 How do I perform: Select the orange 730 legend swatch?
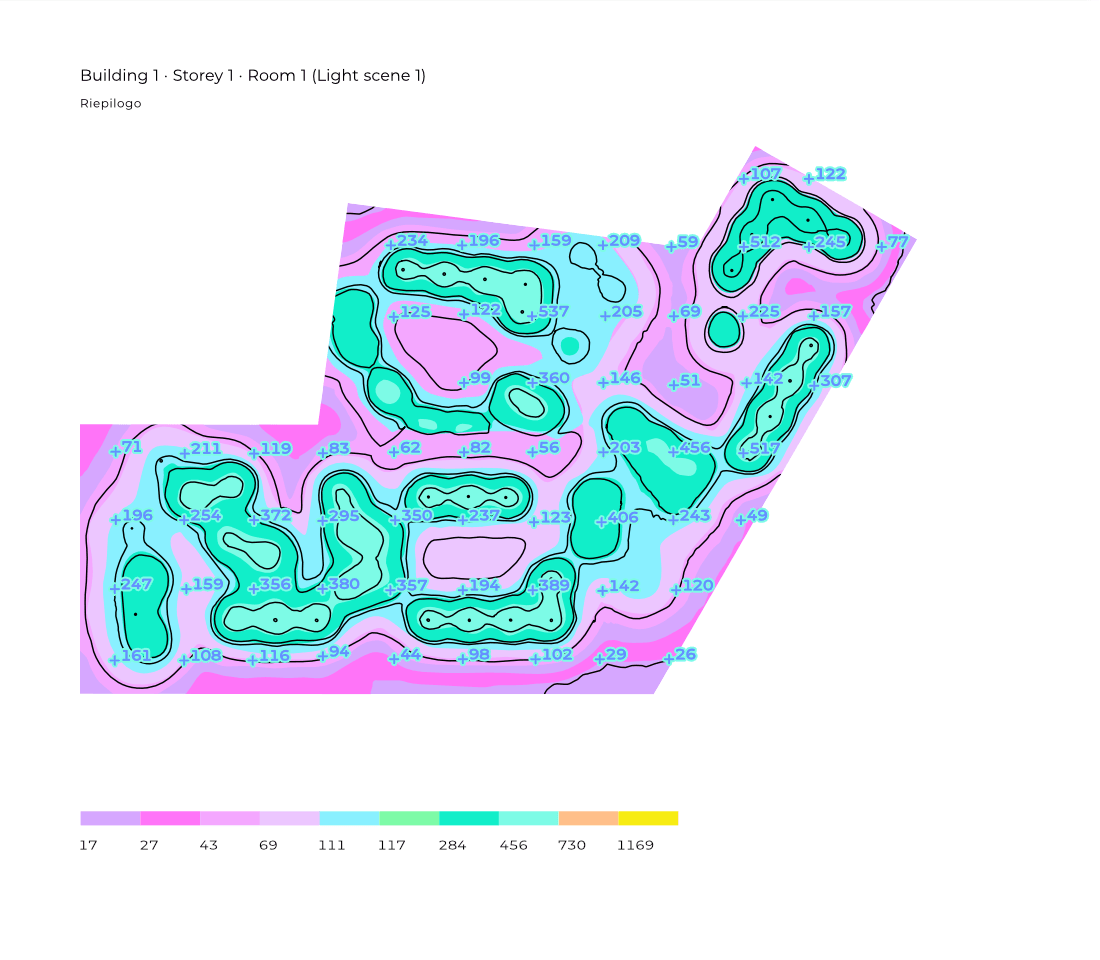click(x=588, y=818)
